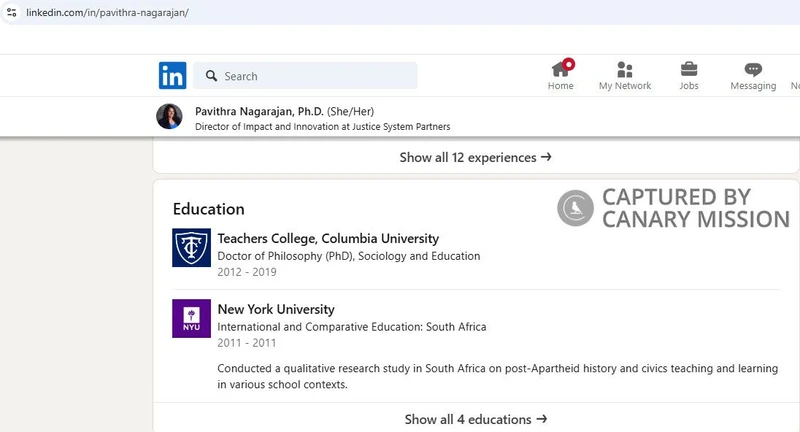Open the NYU logo
This screenshot has height=432, width=800.
point(191,318)
